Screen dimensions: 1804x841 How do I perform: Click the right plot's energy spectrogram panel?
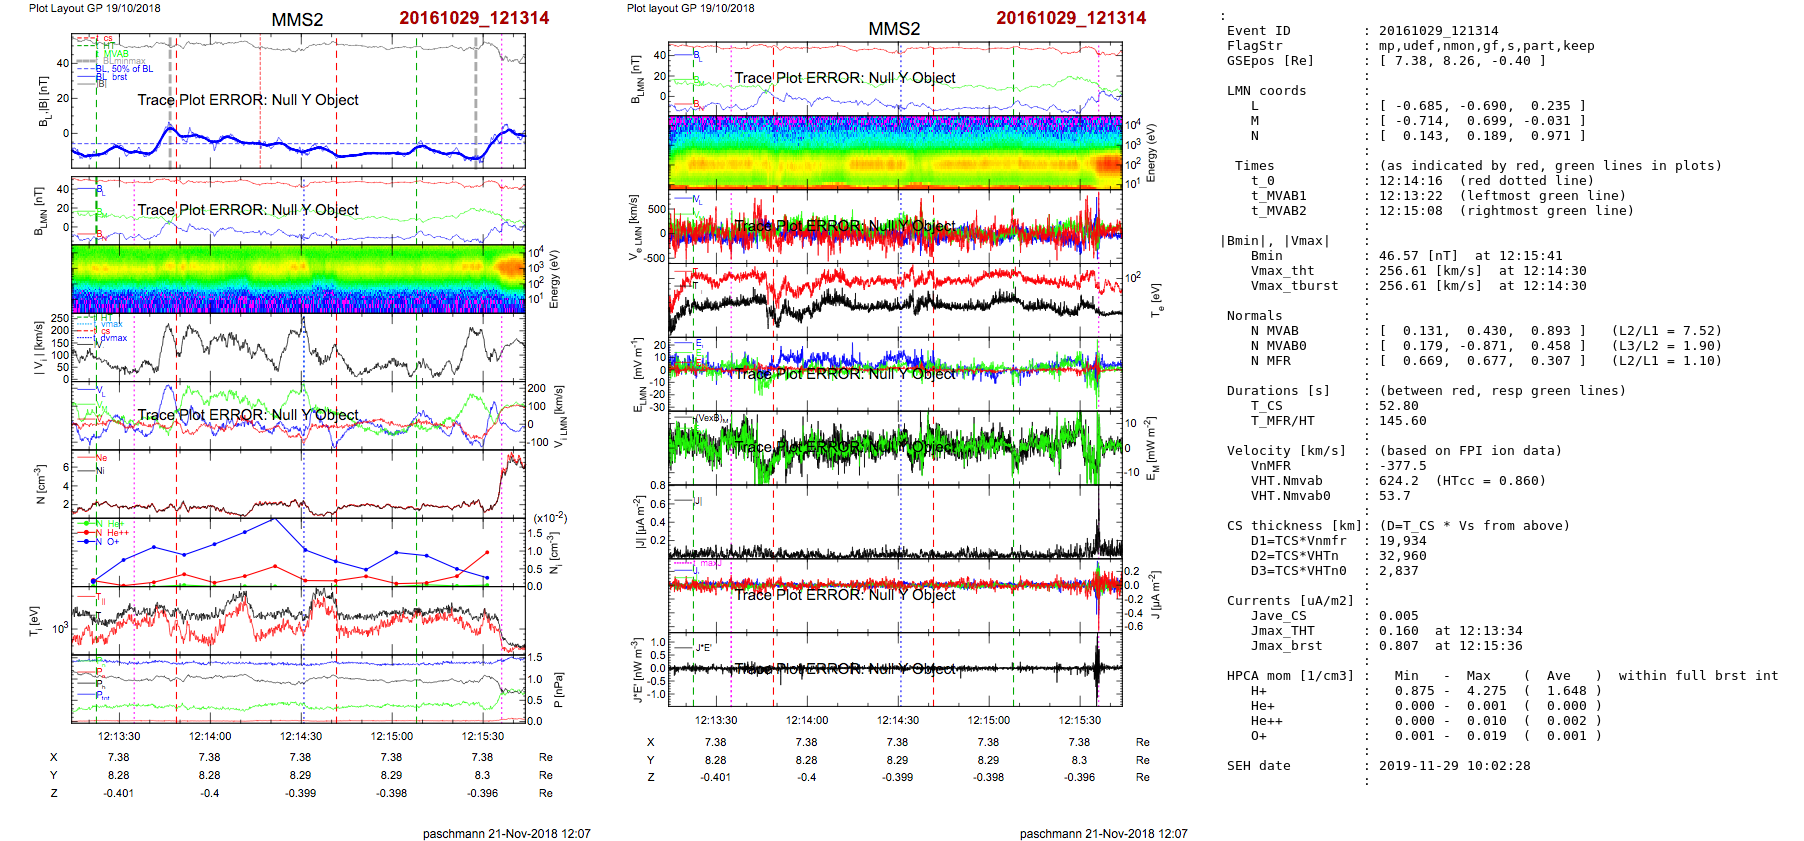coord(895,152)
